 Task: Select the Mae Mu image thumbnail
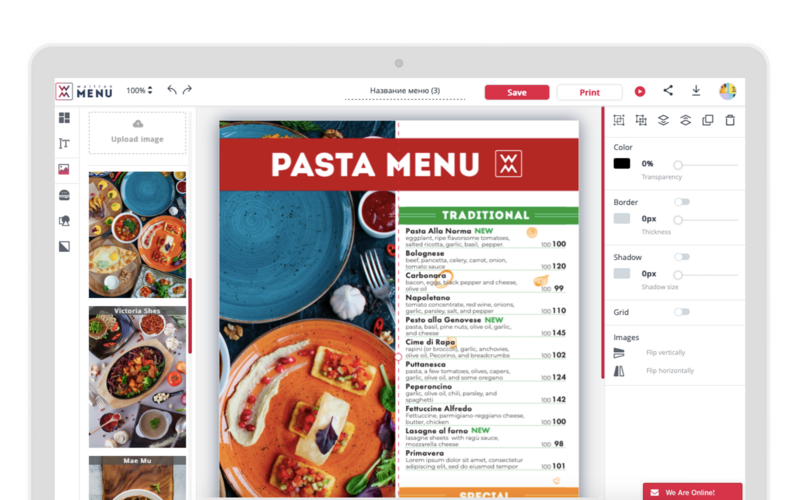pos(137,478)
